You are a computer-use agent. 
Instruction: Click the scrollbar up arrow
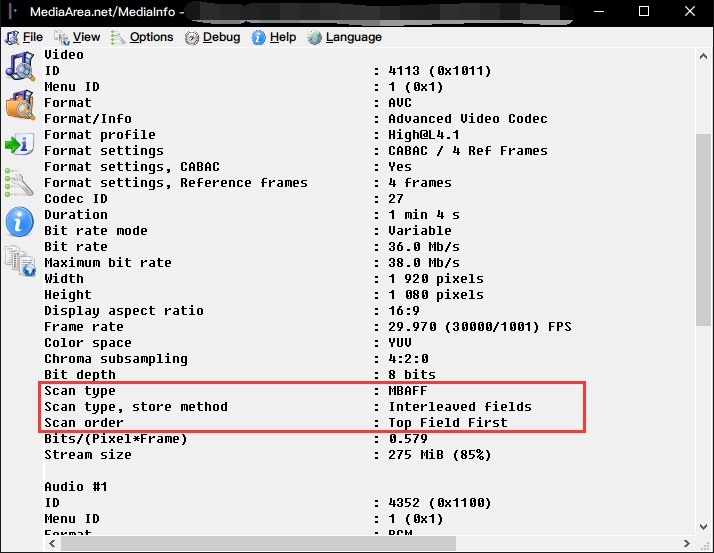703,58
